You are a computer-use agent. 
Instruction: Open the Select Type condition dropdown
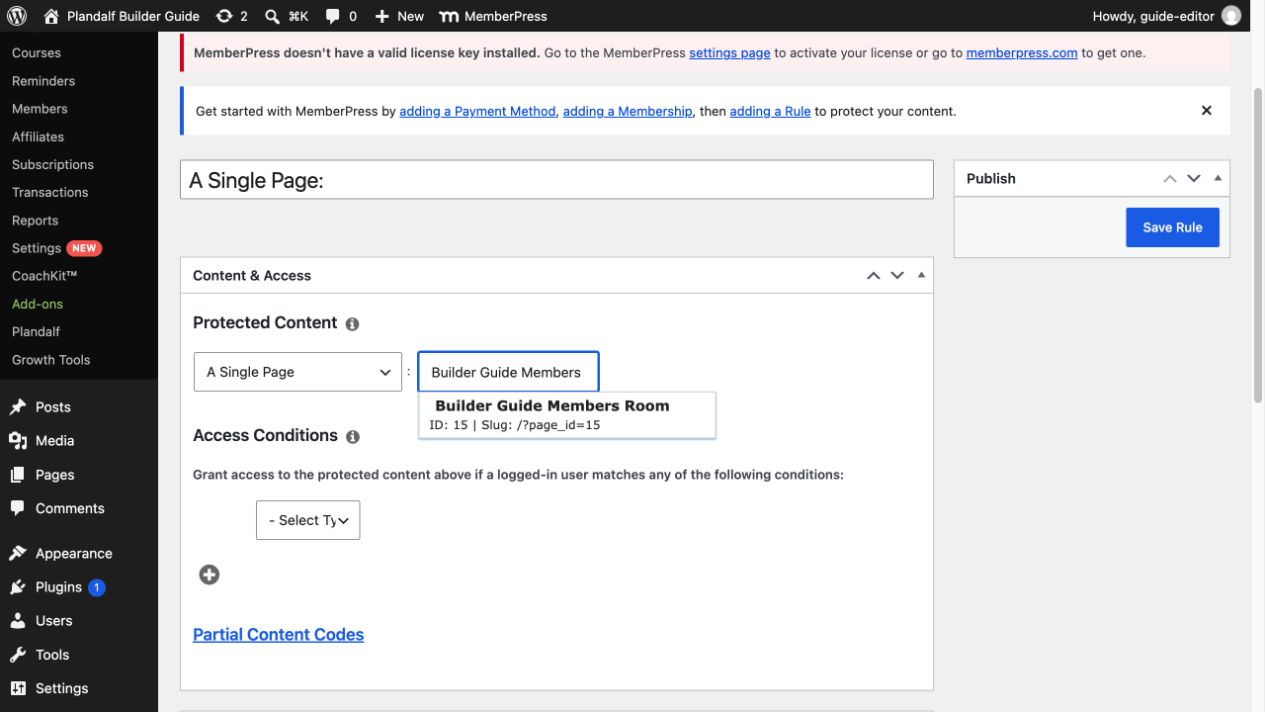(x=308, y=520)
